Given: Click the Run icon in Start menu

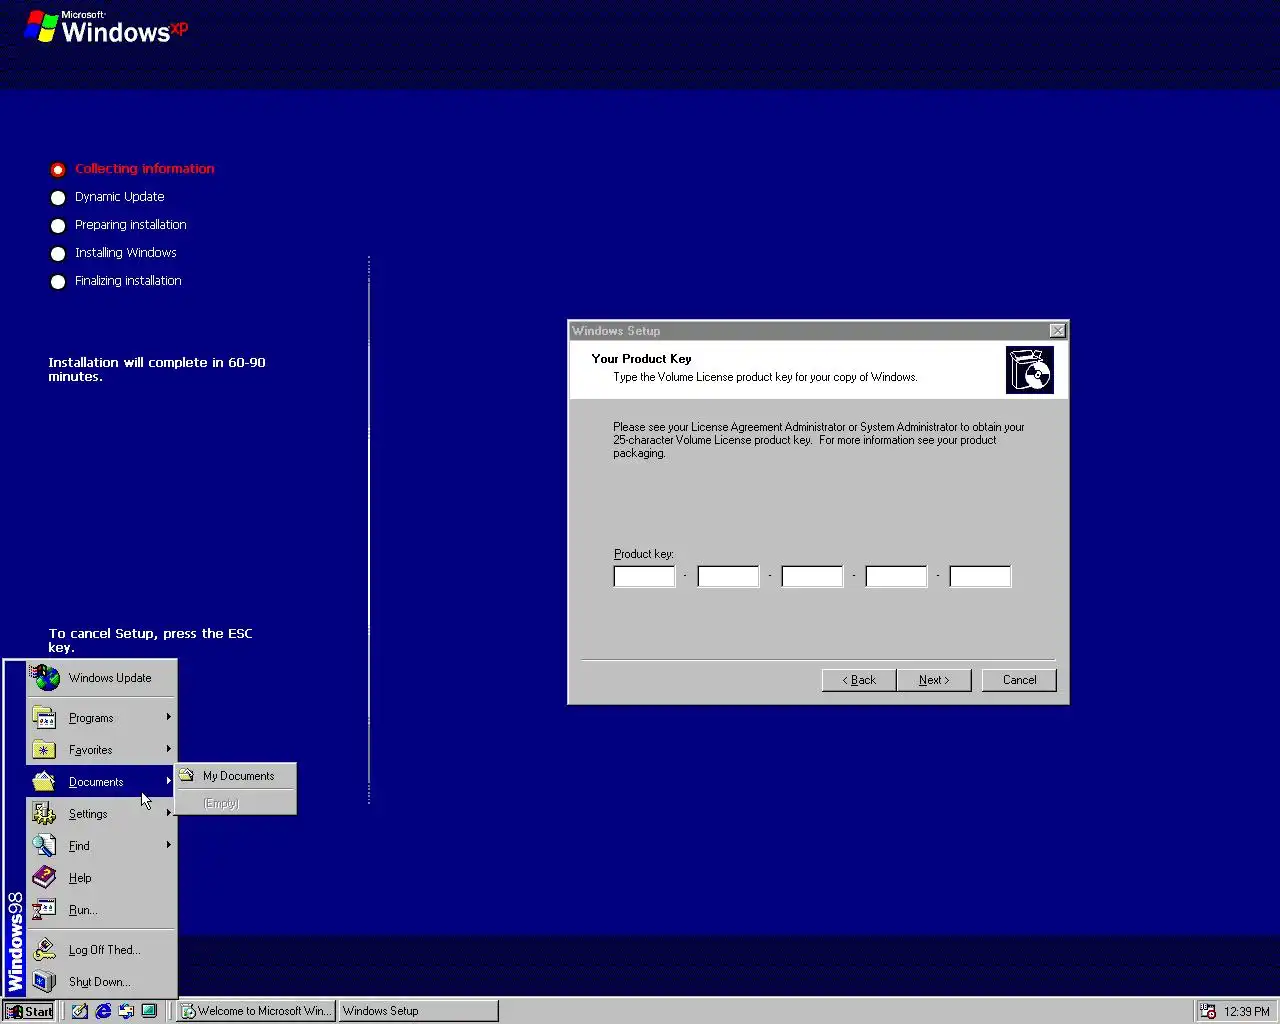Looking at the screenshot, I should pos(44,910).
